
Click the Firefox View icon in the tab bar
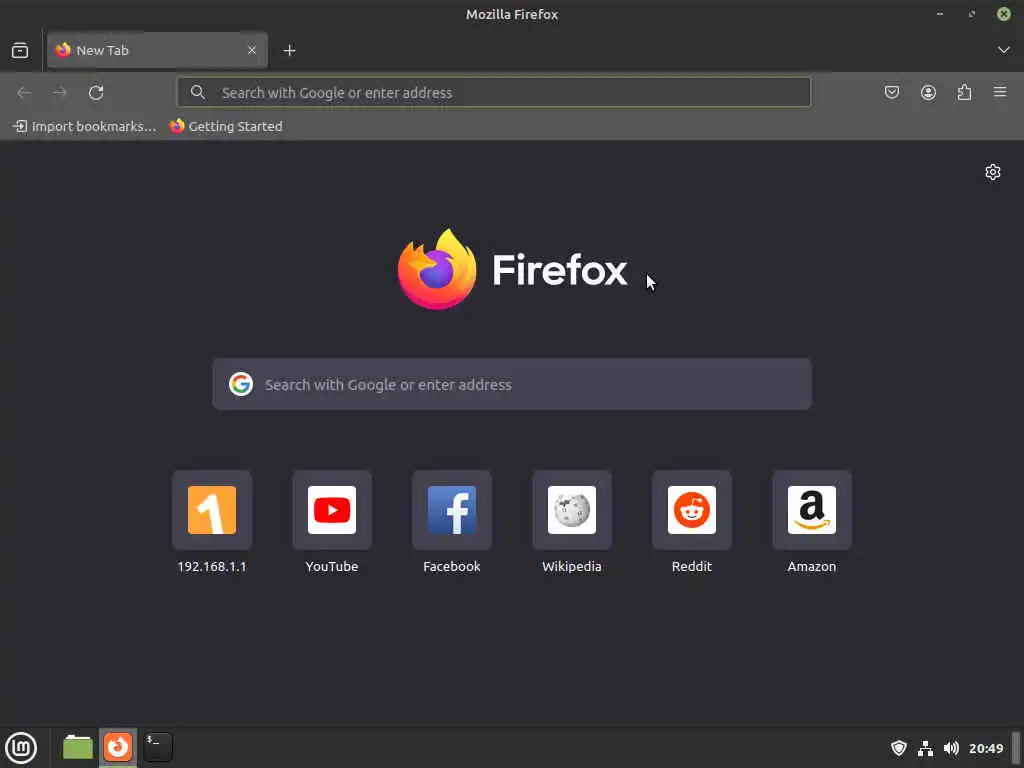point(20,50)
